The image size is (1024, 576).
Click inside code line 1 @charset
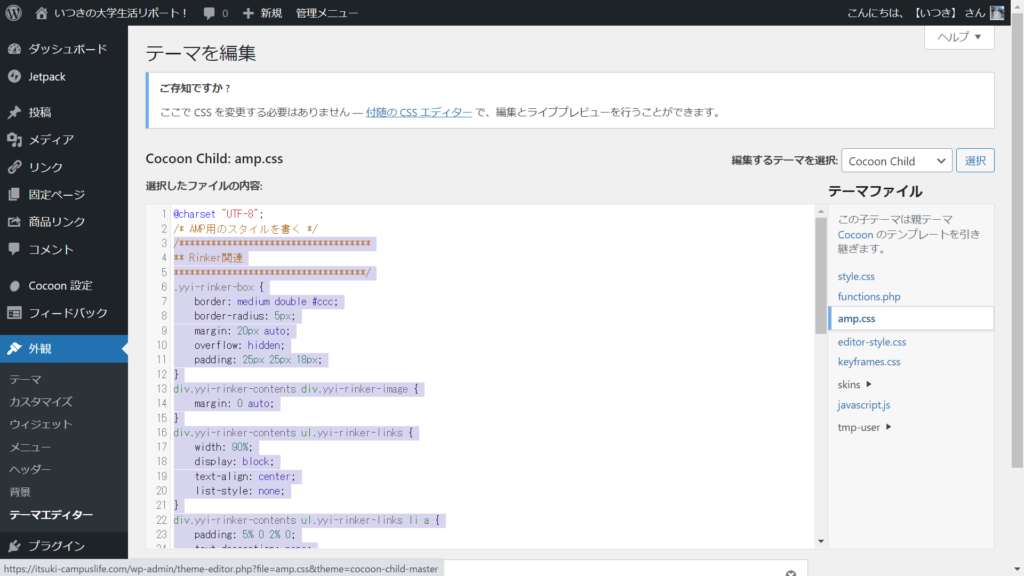click(x=218, y=214)
